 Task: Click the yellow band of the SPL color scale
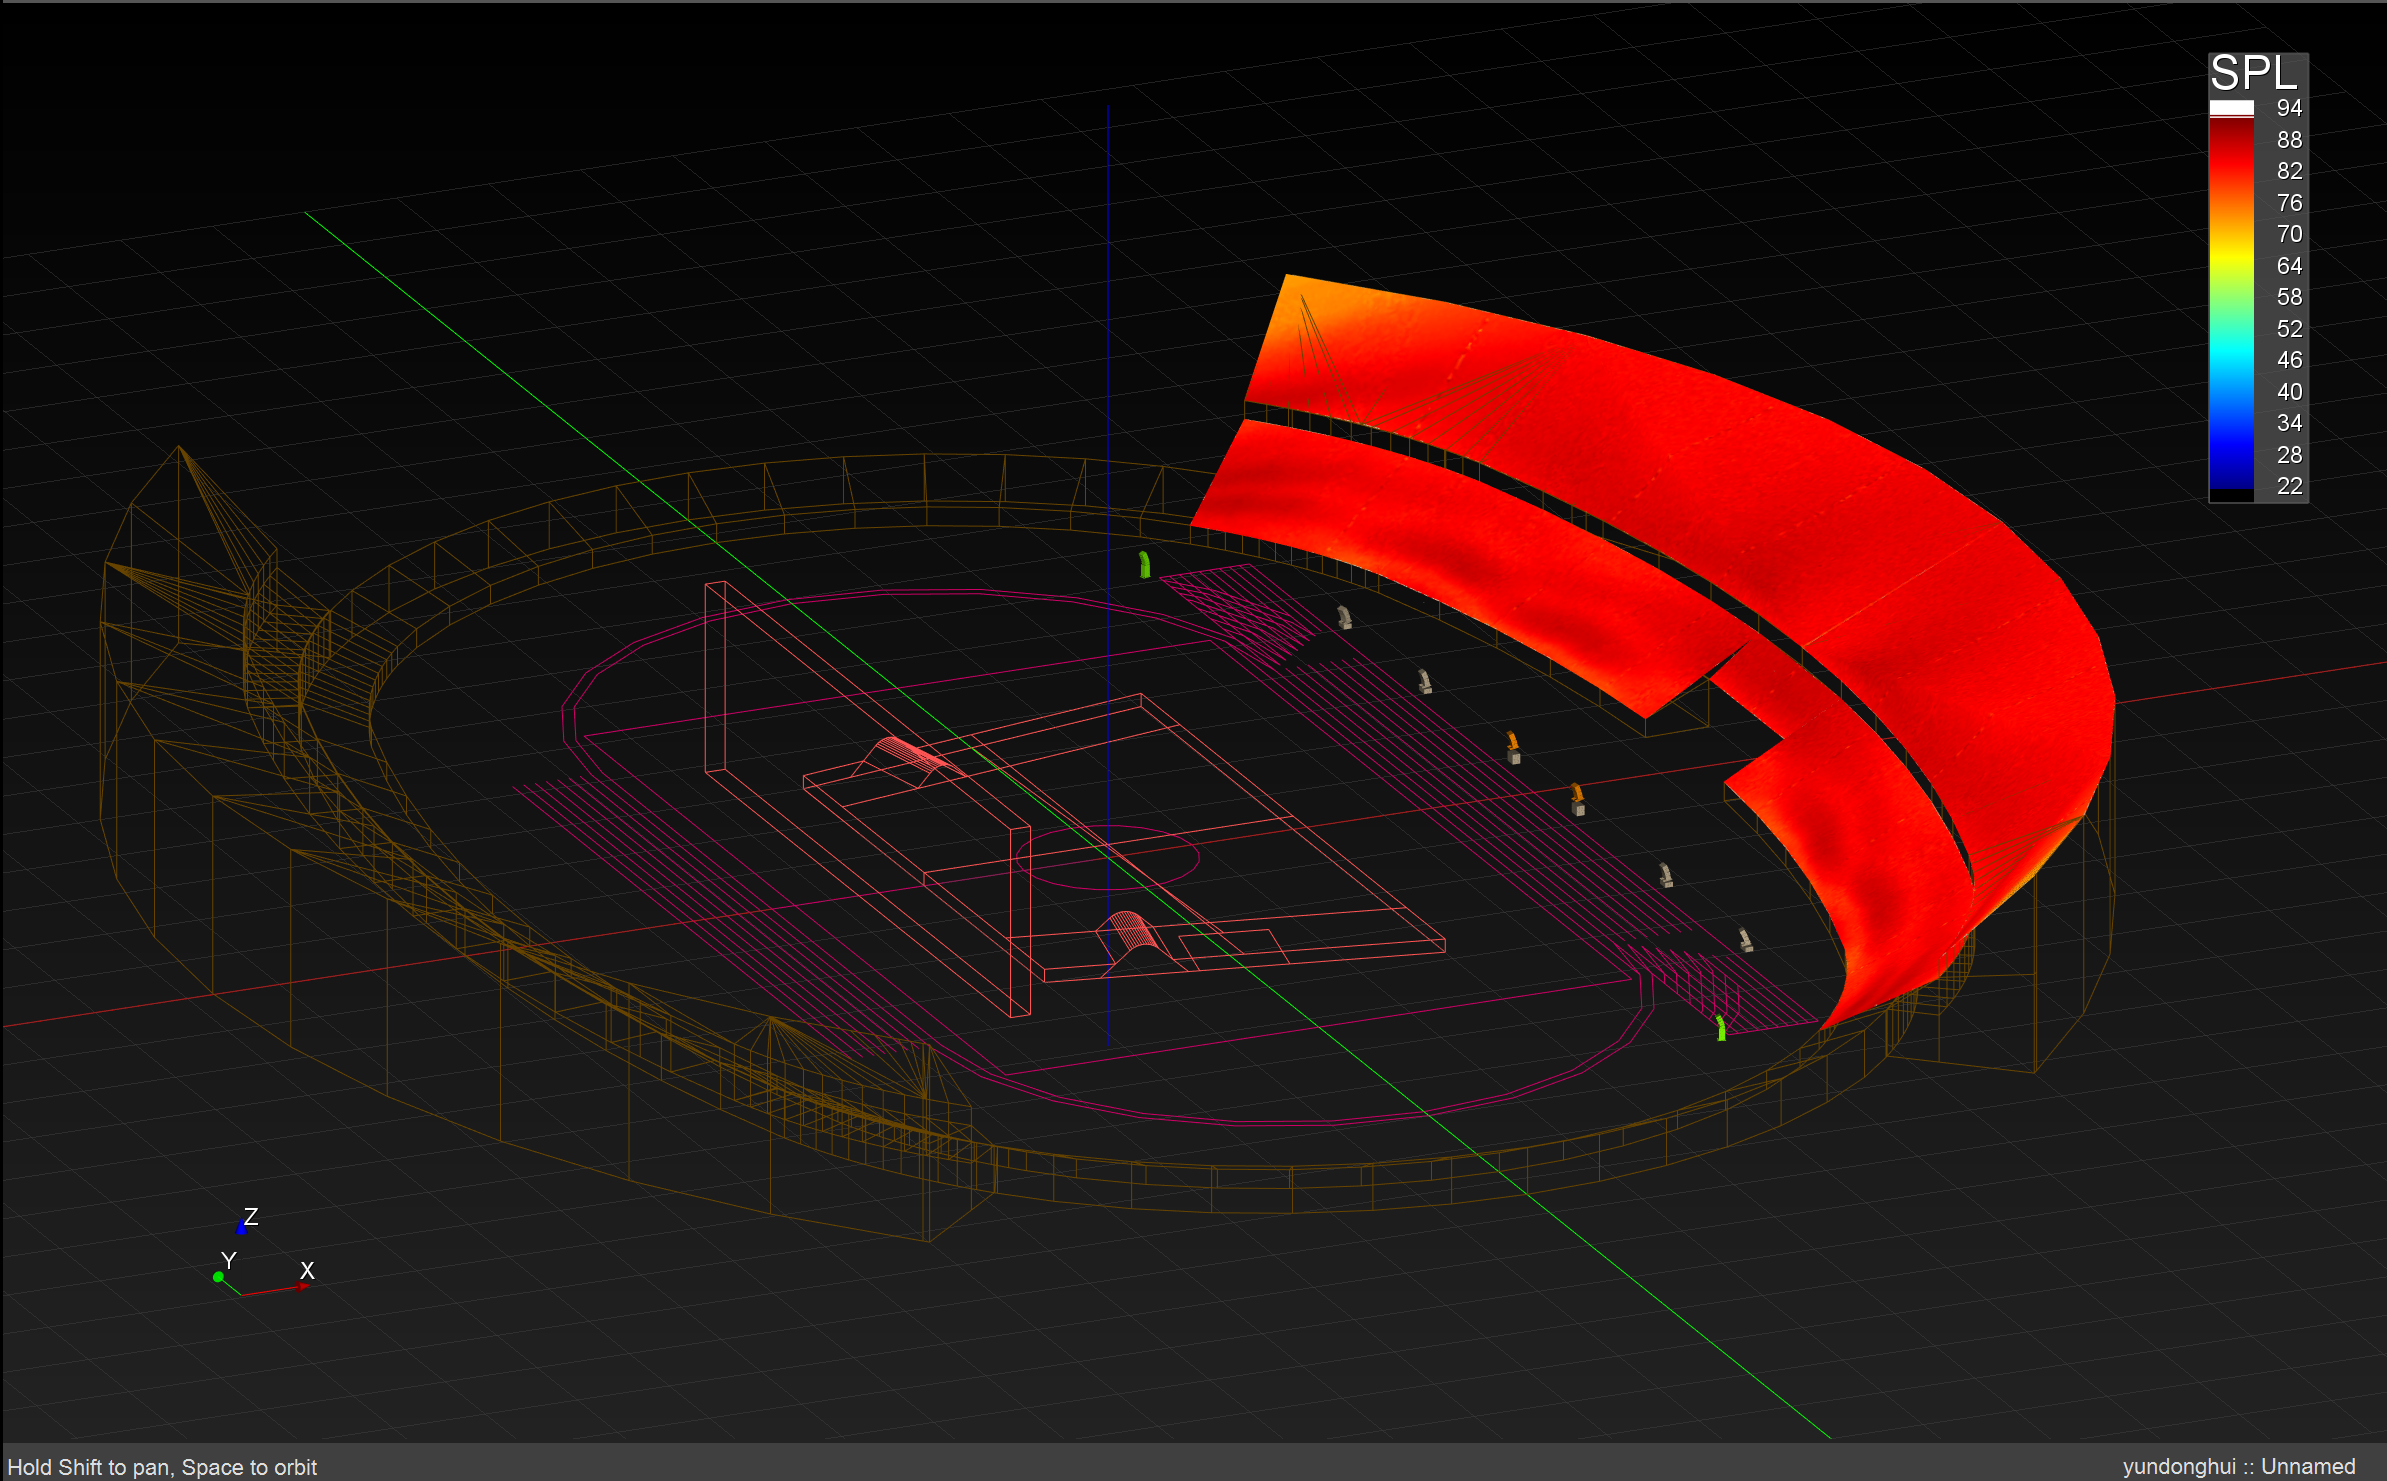[x=2231, y=255]
